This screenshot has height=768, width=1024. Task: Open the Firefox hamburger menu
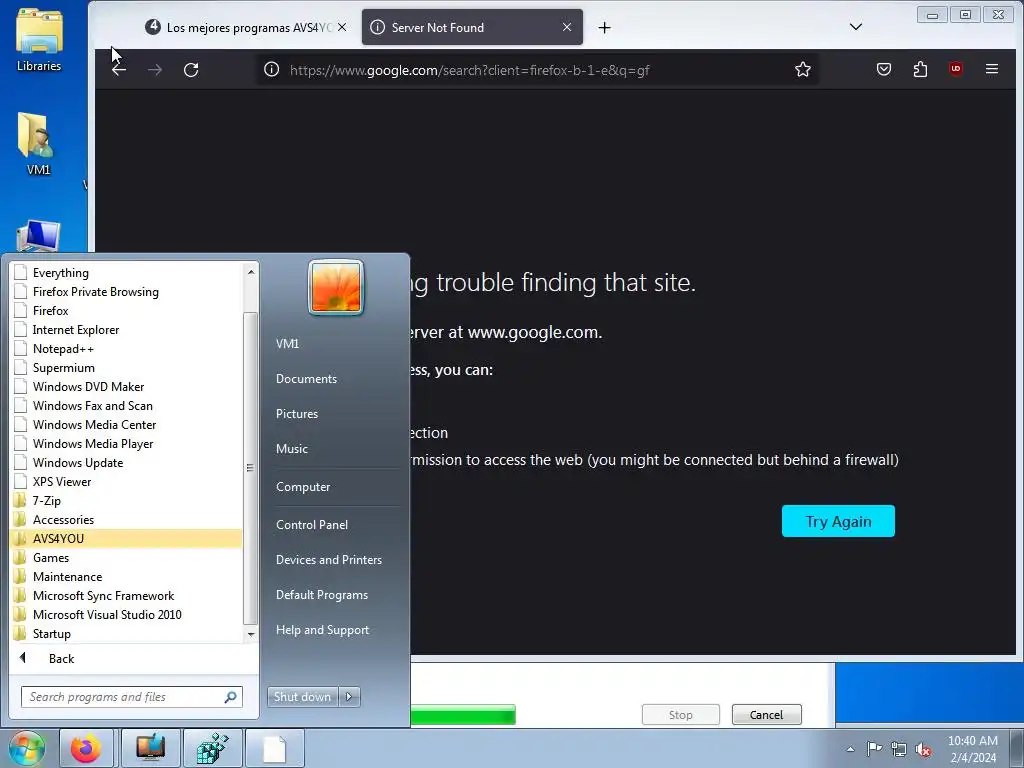tap(991, 69)
